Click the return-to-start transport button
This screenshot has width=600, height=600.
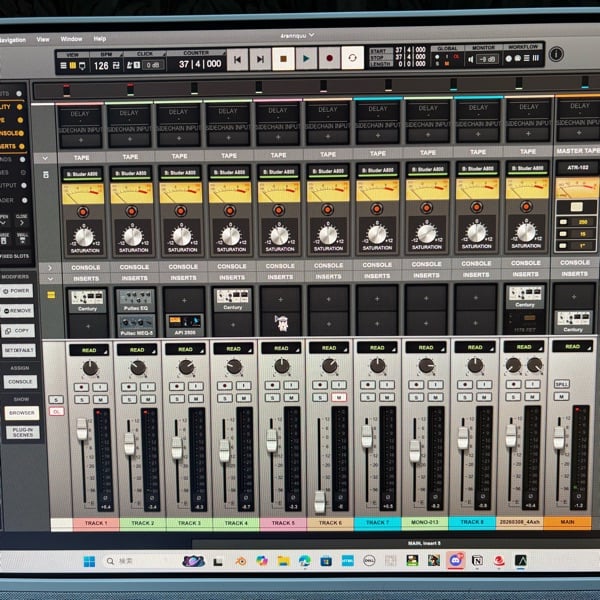238,60
